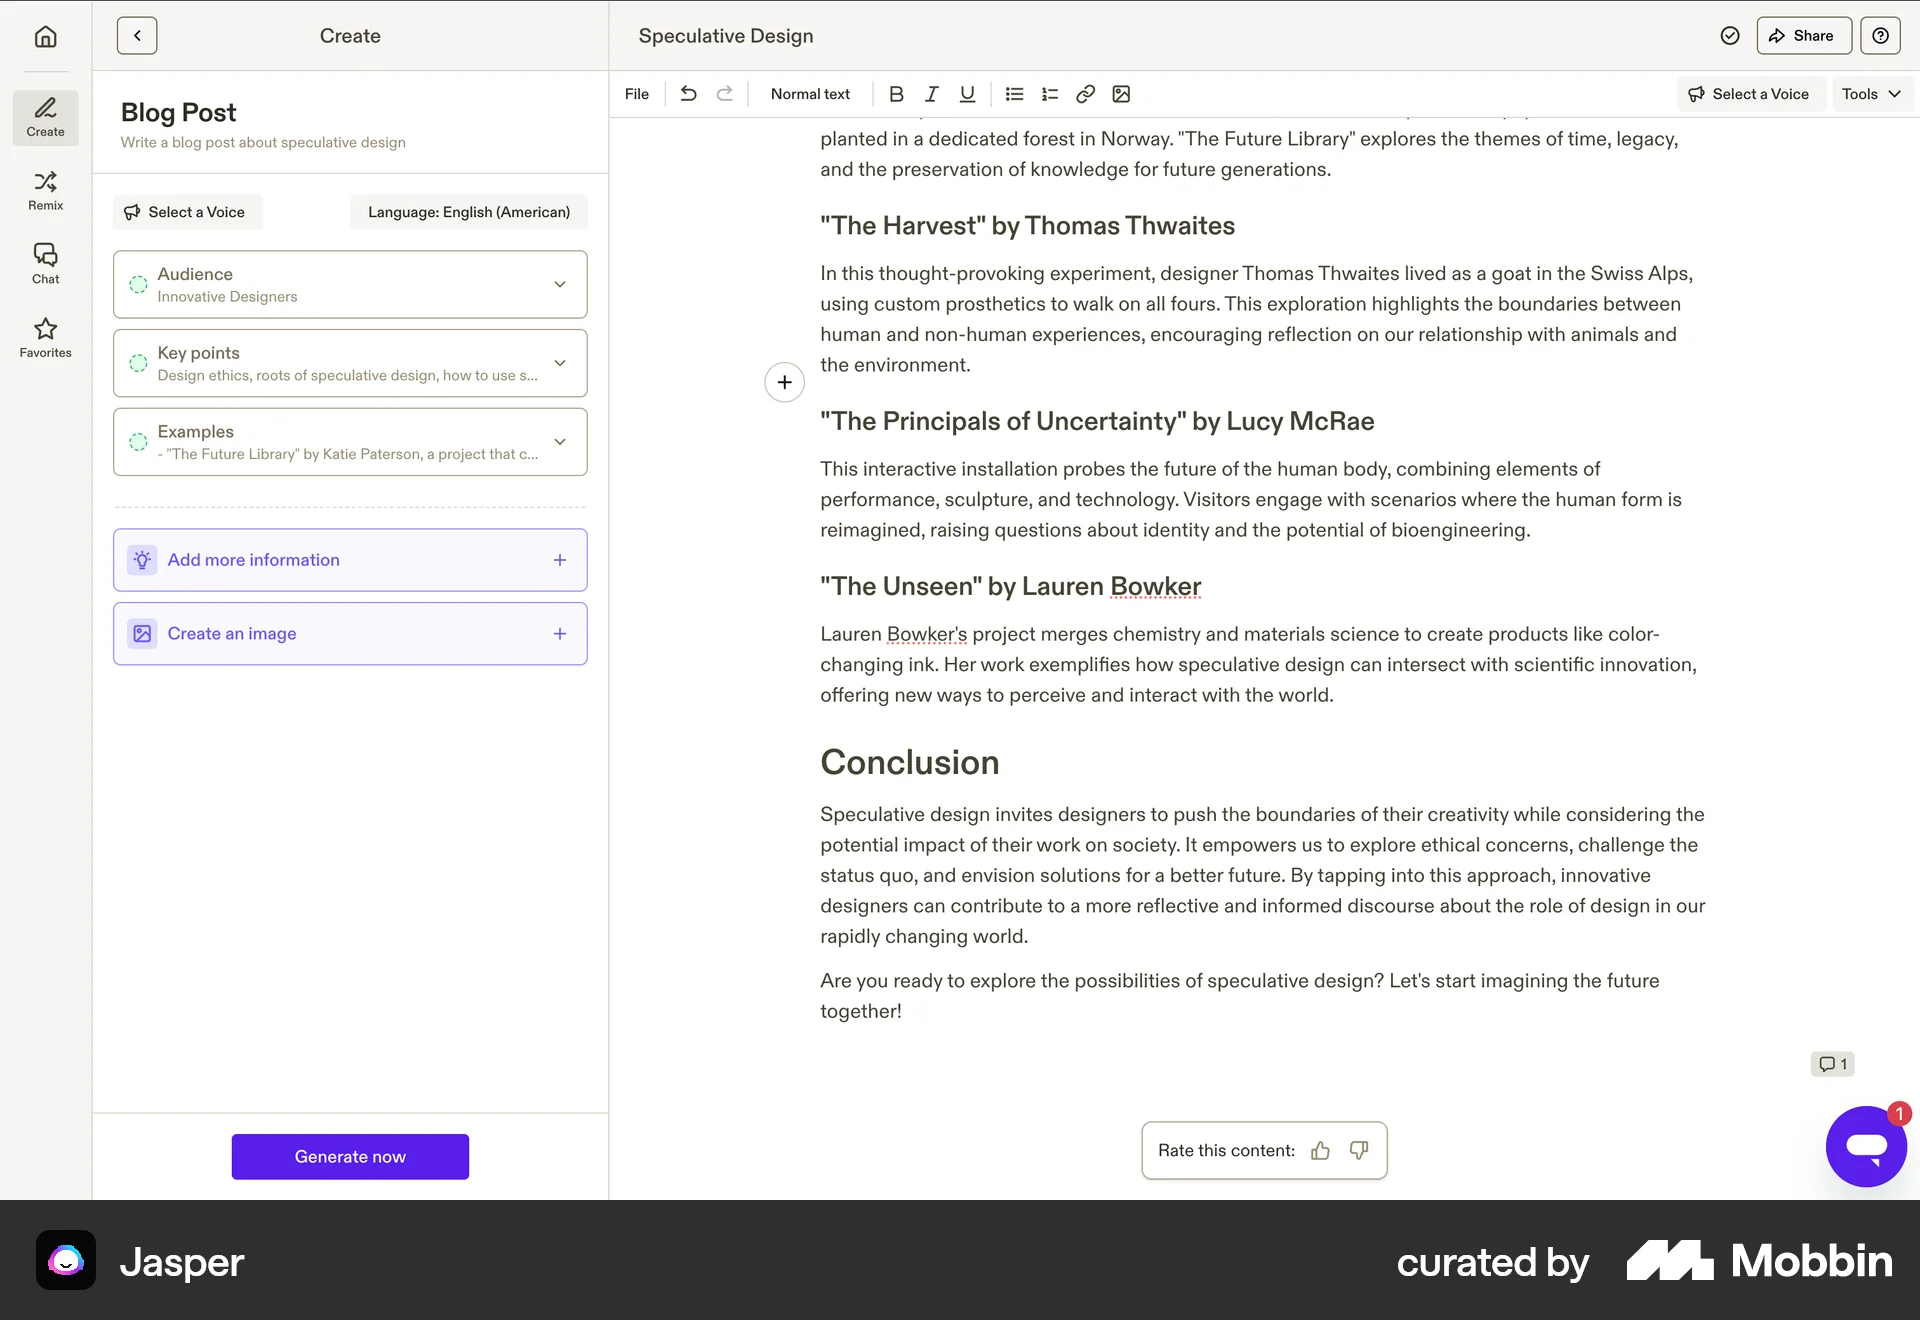Click the Generate now button
The image size is (1920, 1320).
pos(350,1157)
